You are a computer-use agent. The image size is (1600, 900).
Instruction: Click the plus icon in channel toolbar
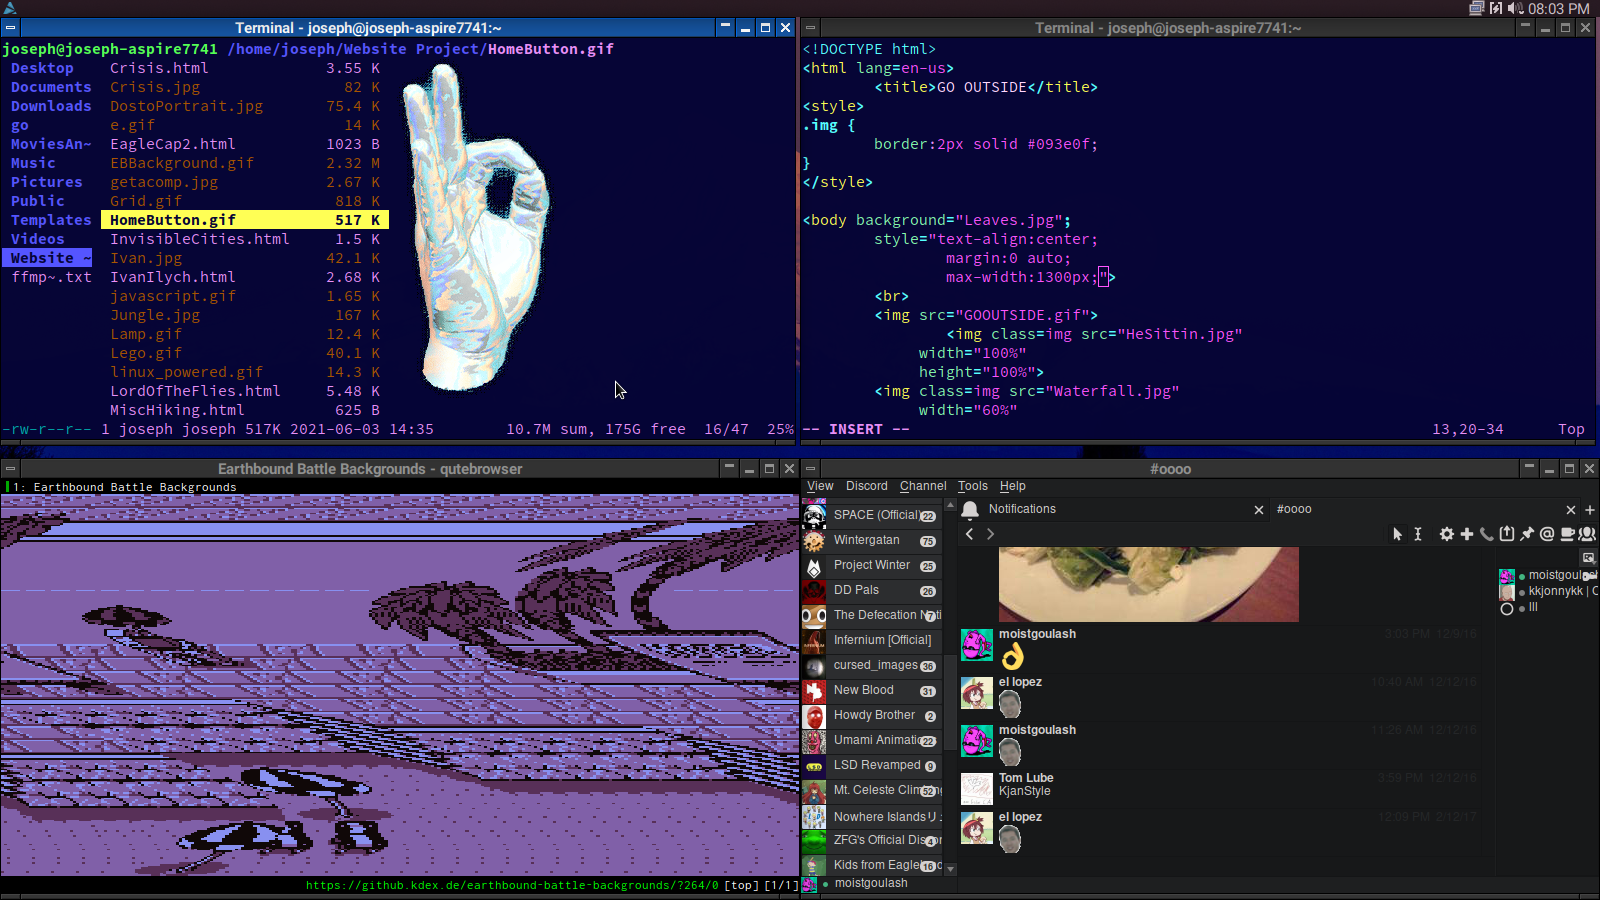tap(1467, 534)
